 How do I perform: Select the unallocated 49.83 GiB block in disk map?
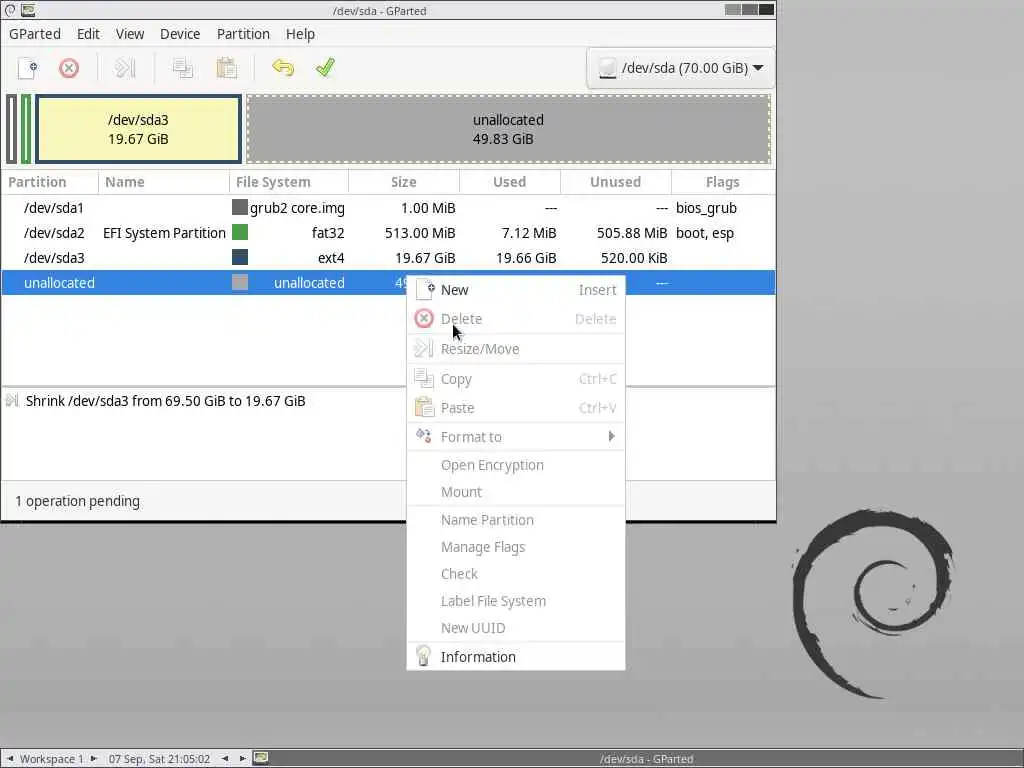[508, 129]
